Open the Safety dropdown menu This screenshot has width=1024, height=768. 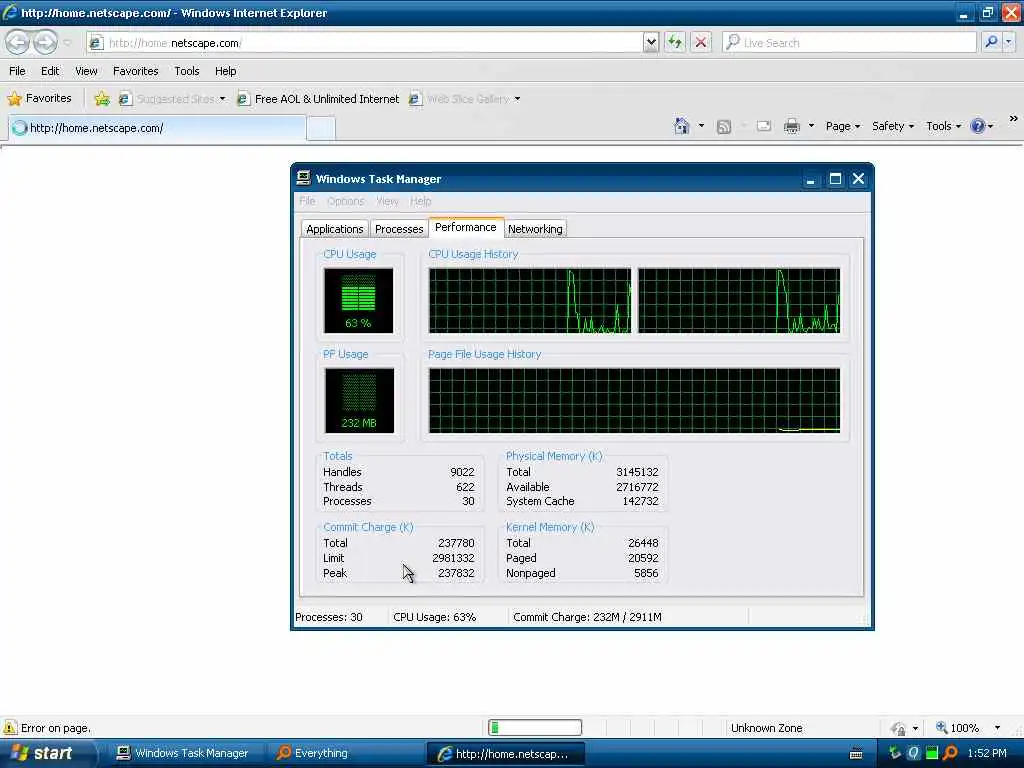point(893,126)
